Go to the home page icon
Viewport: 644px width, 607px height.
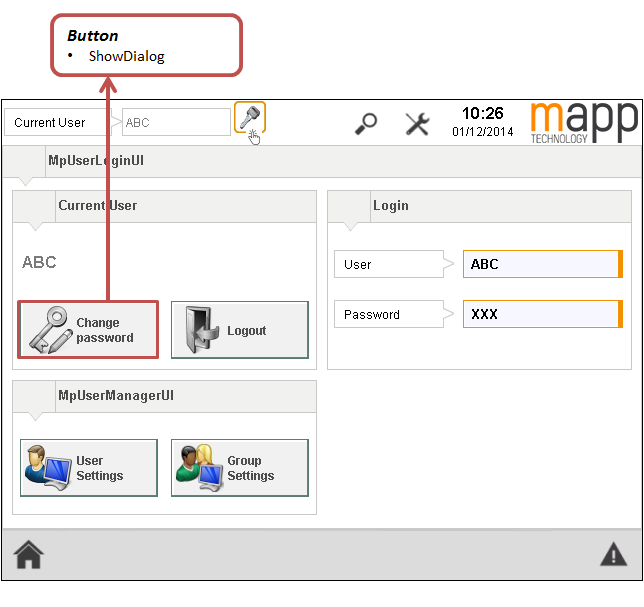(28, 554)
